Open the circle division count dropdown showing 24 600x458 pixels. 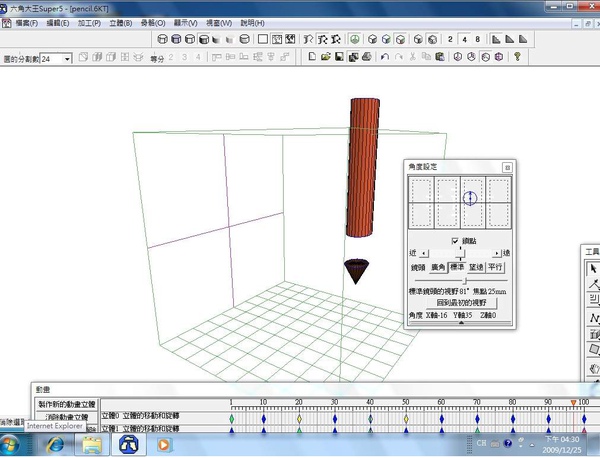pyautogui.click(x=67, y=59)
